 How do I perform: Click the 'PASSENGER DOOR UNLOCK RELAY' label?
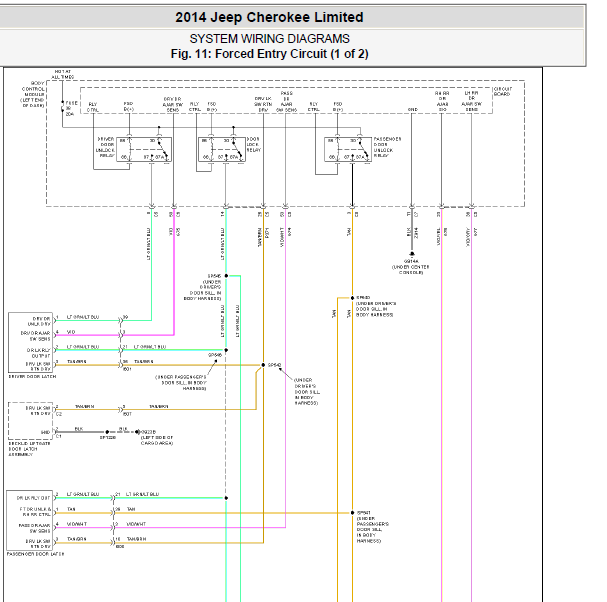[x=387, y=147]
